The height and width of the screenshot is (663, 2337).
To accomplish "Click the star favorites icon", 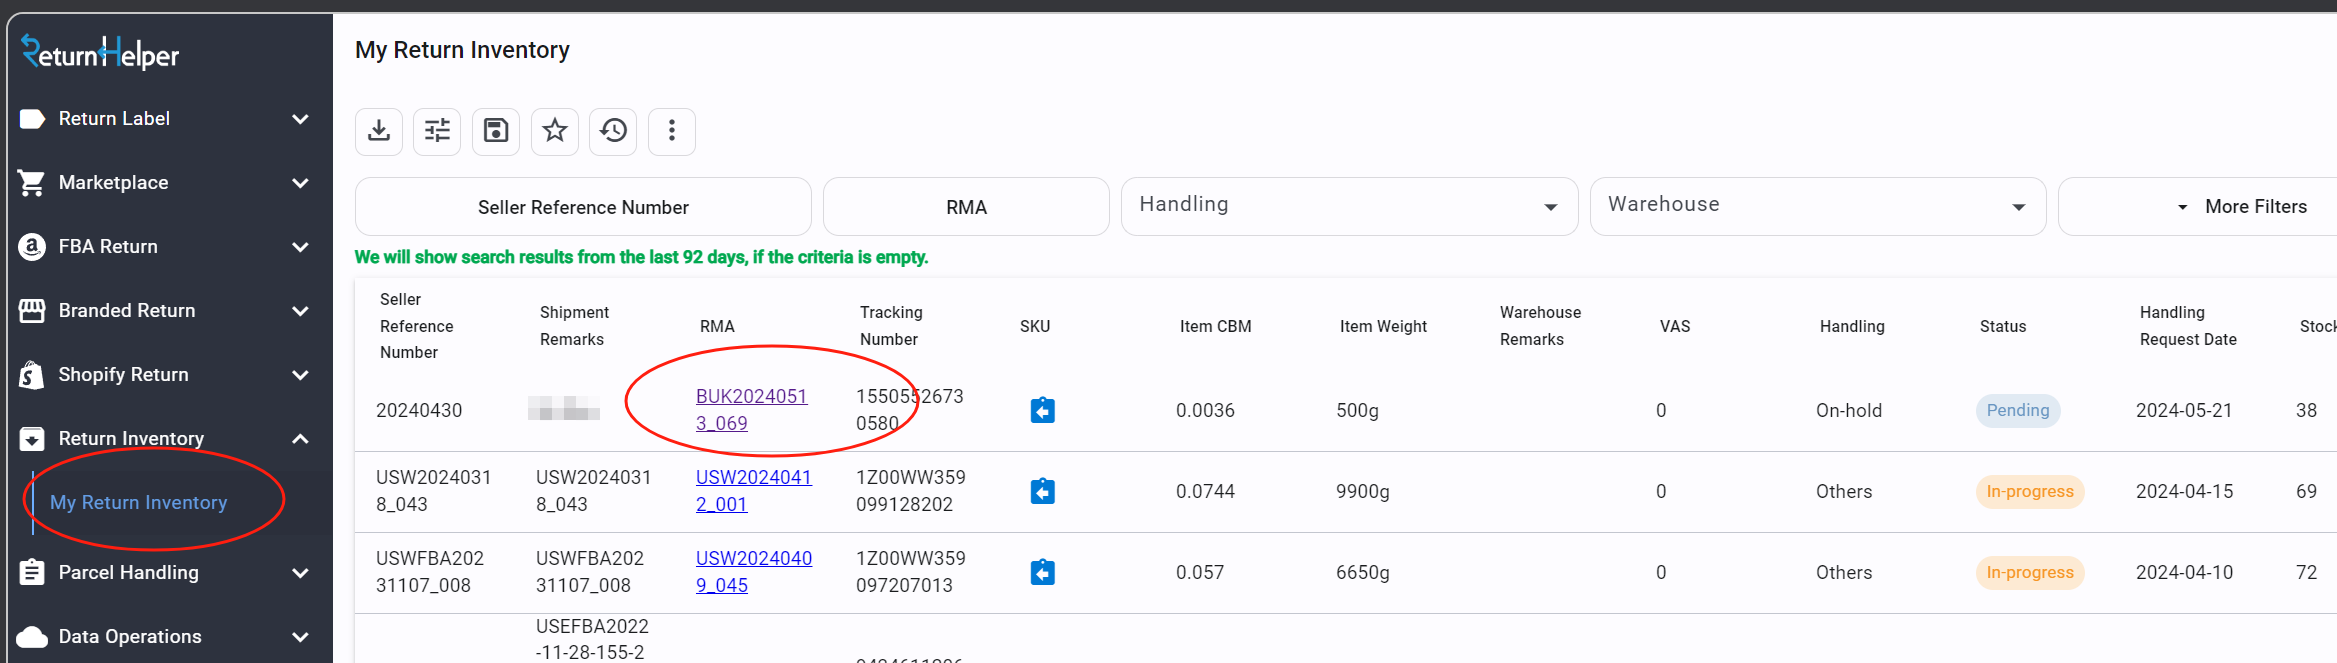I will [x=555, y=131].
